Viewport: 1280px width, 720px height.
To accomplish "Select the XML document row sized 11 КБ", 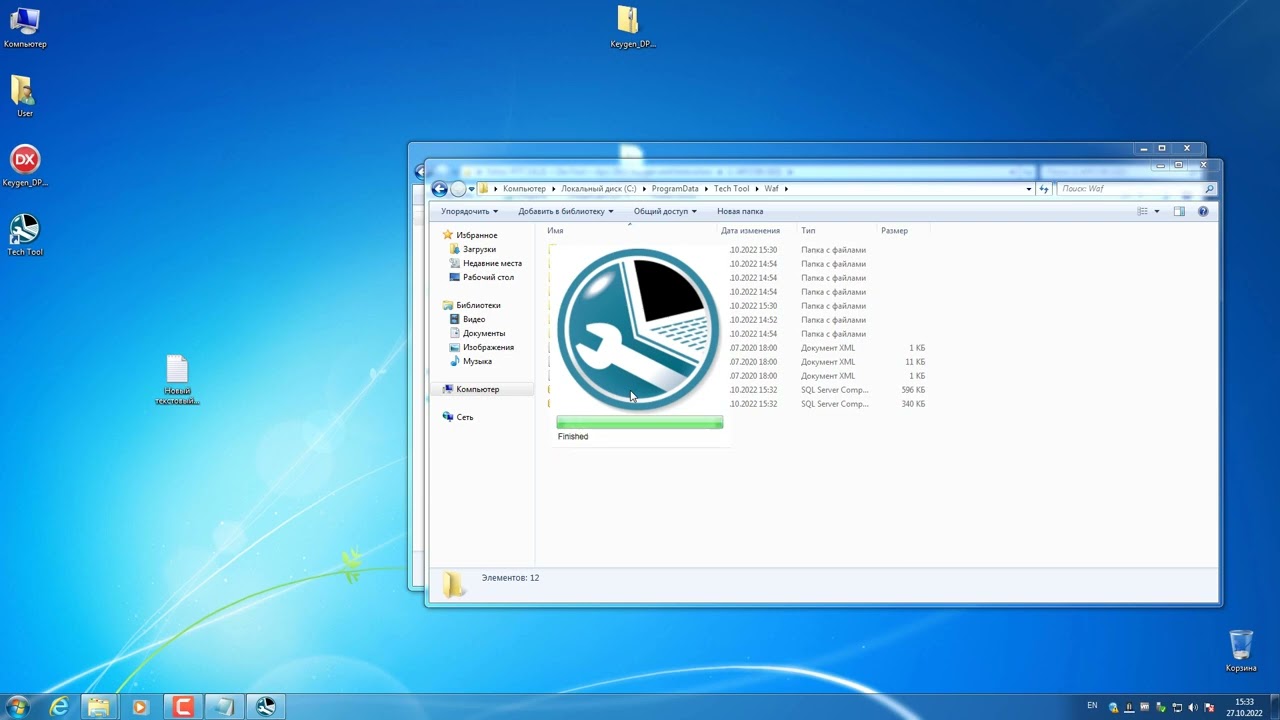I will pyautogui.click(x=738, y=362).
